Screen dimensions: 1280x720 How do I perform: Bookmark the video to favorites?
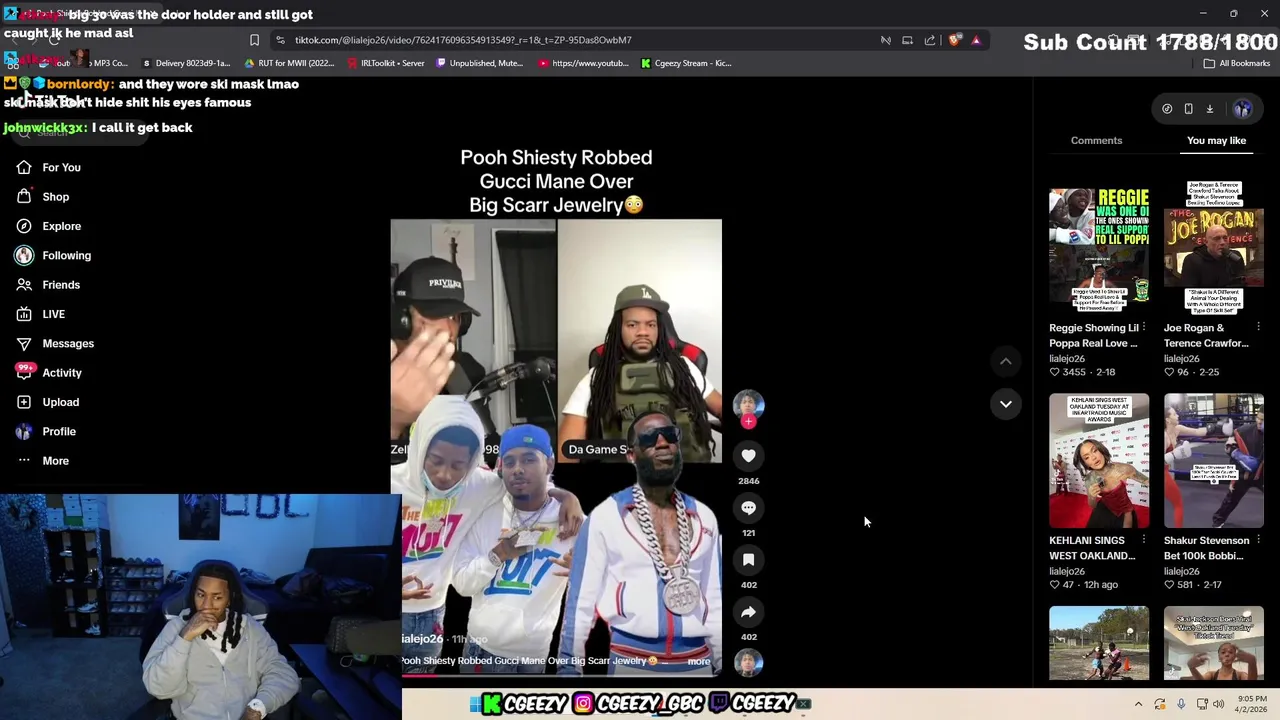(x=748, y=560)
